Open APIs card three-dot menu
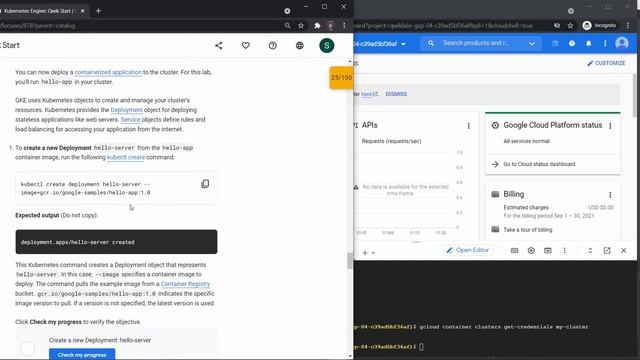The height and width of the screenshot is (360, 640). point(469,126)
